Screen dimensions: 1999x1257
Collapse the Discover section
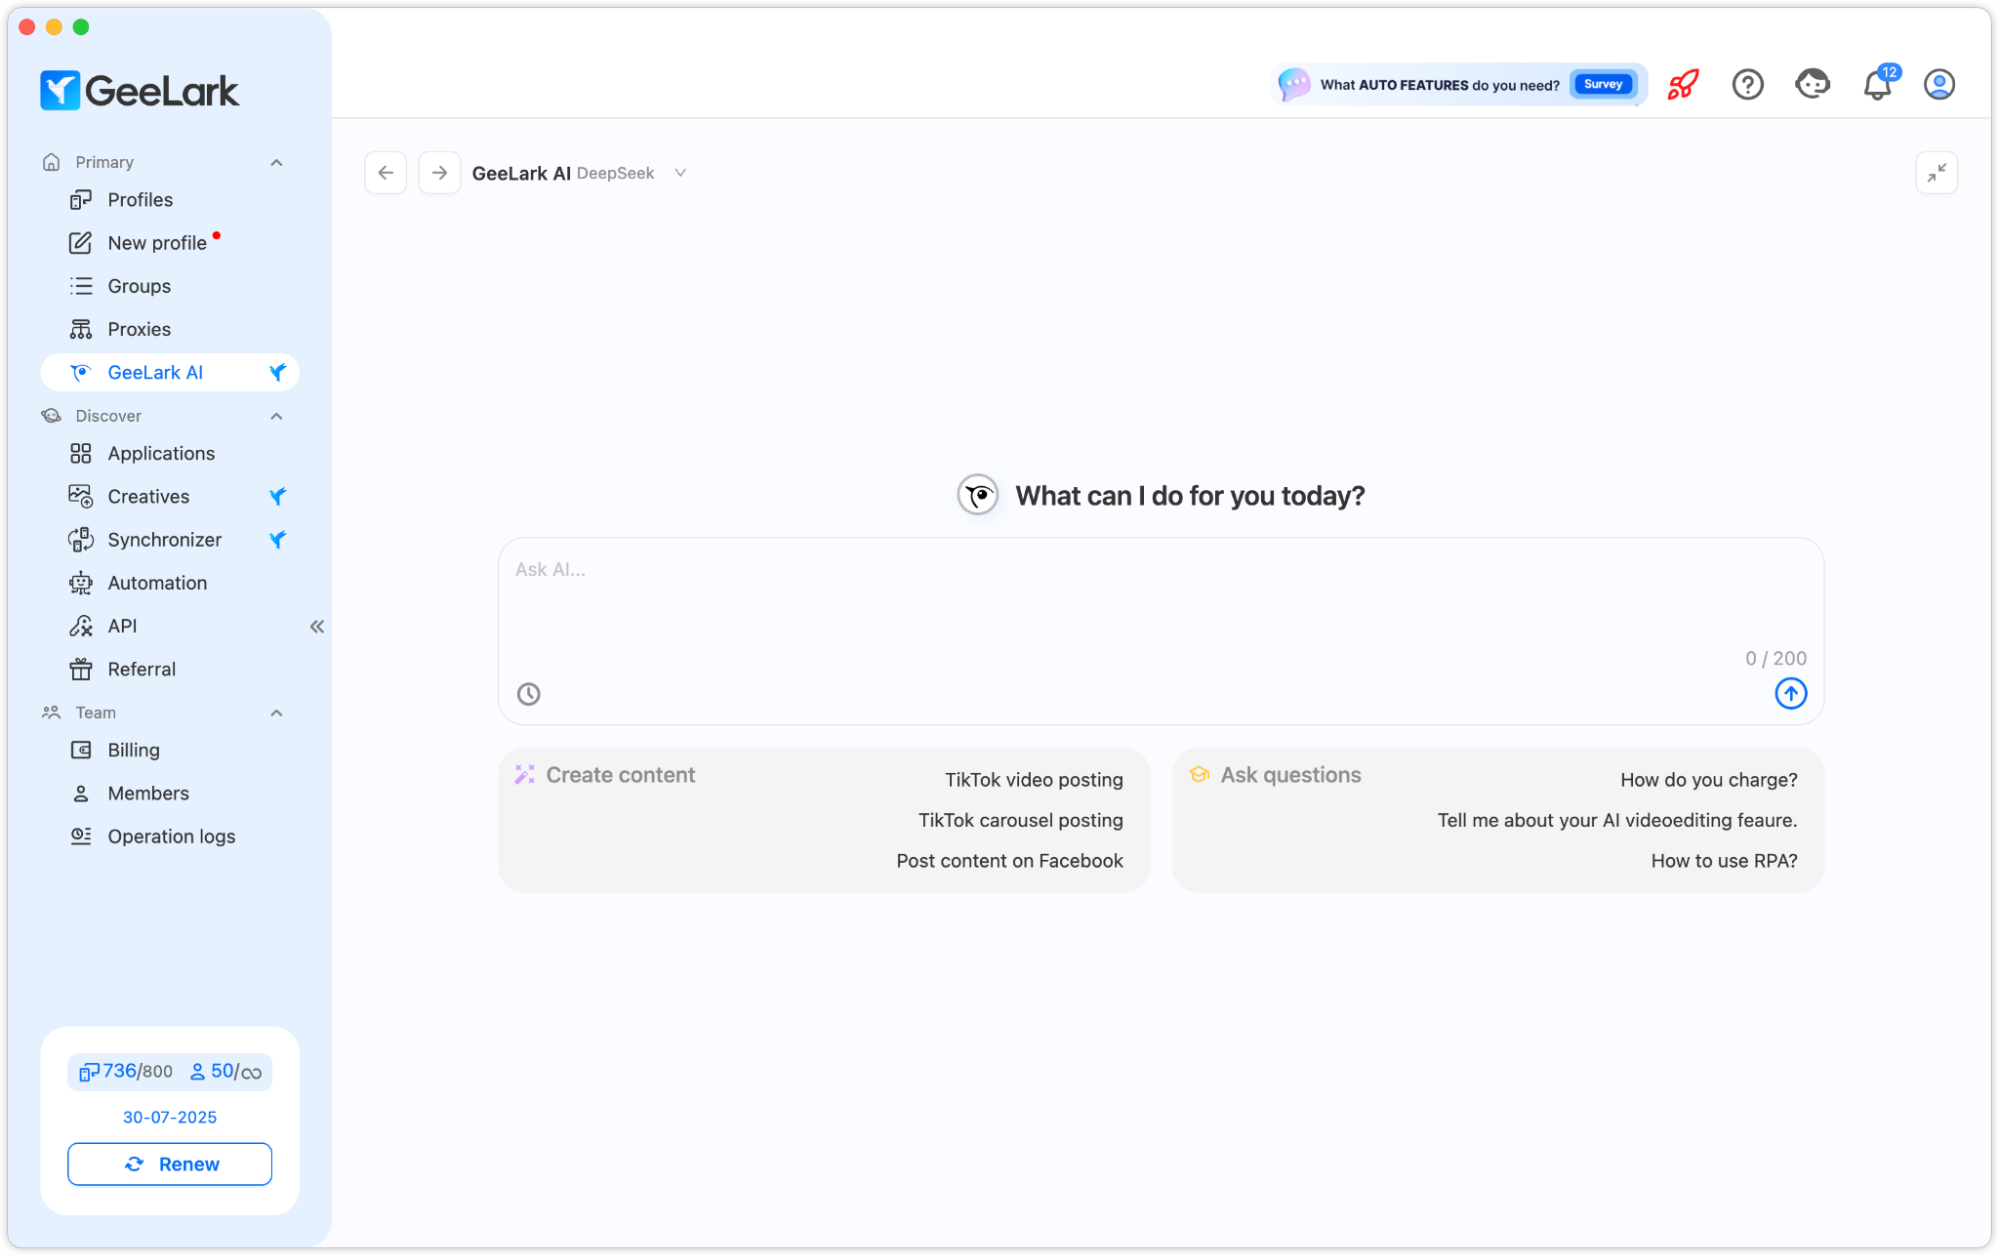(x=277, y=416)
